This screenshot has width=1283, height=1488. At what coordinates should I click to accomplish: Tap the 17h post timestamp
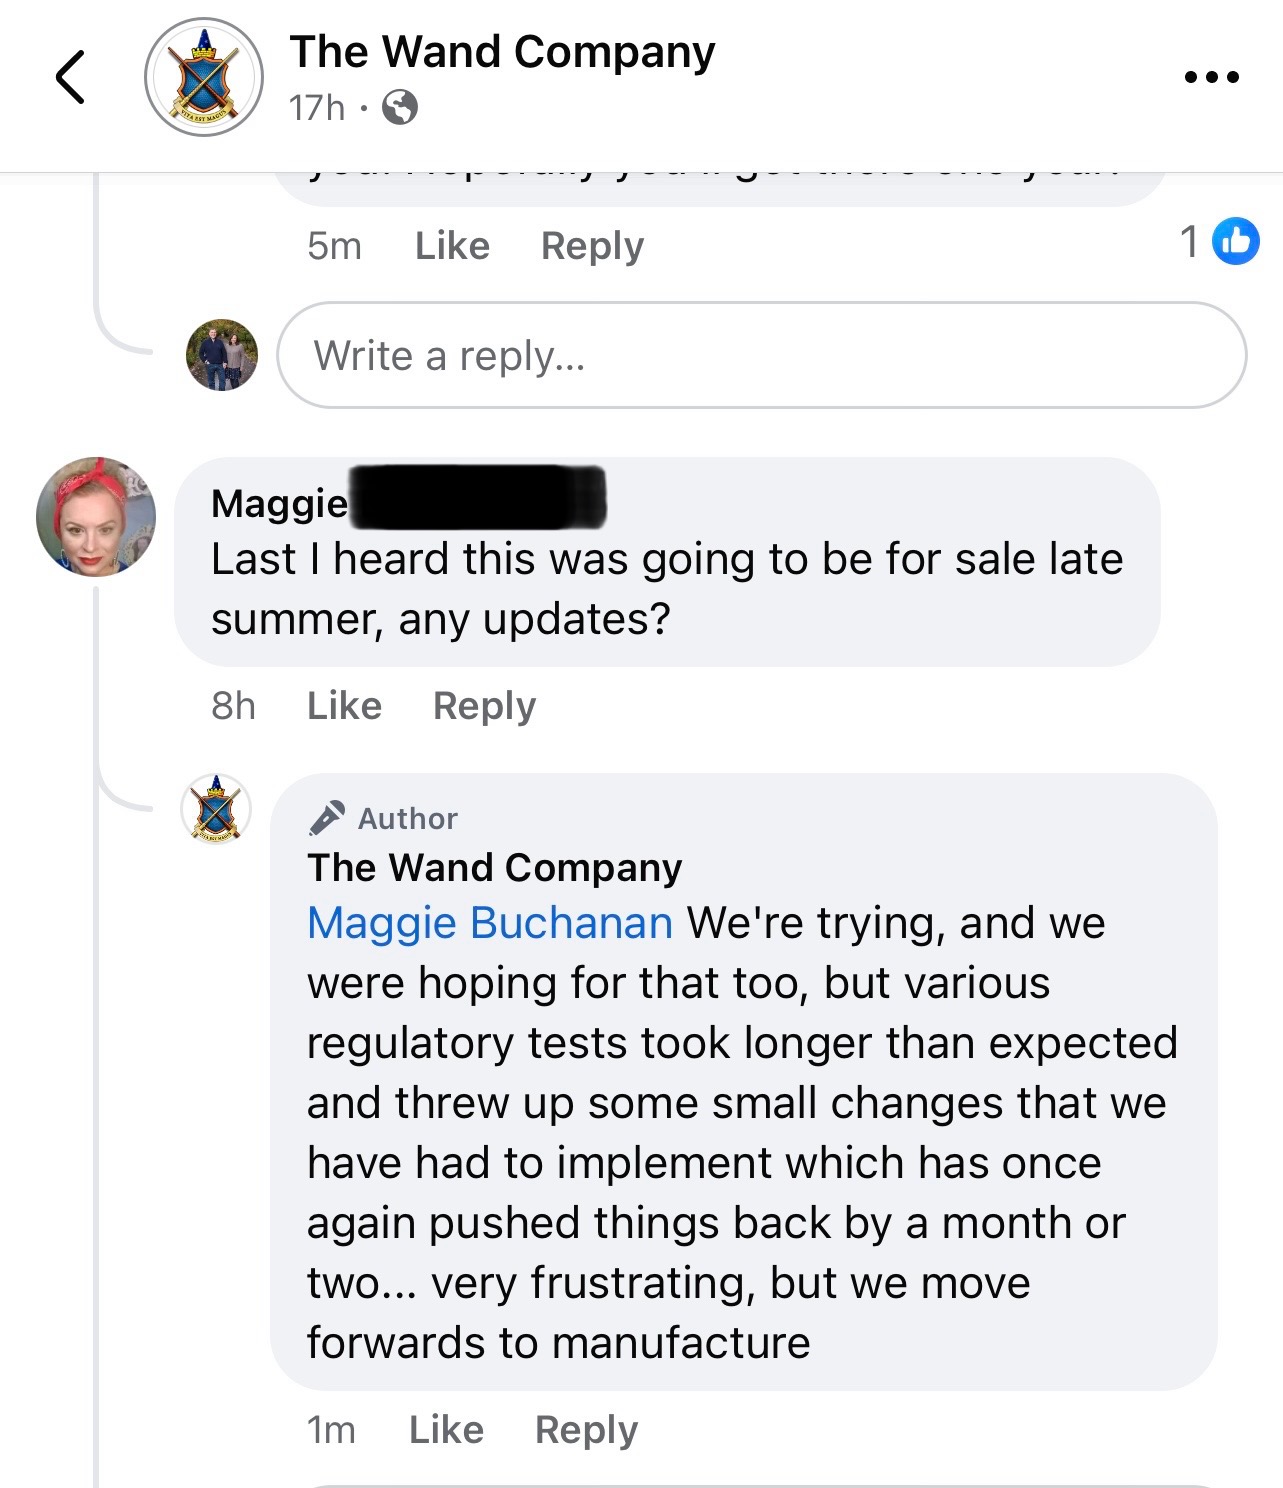317,107
